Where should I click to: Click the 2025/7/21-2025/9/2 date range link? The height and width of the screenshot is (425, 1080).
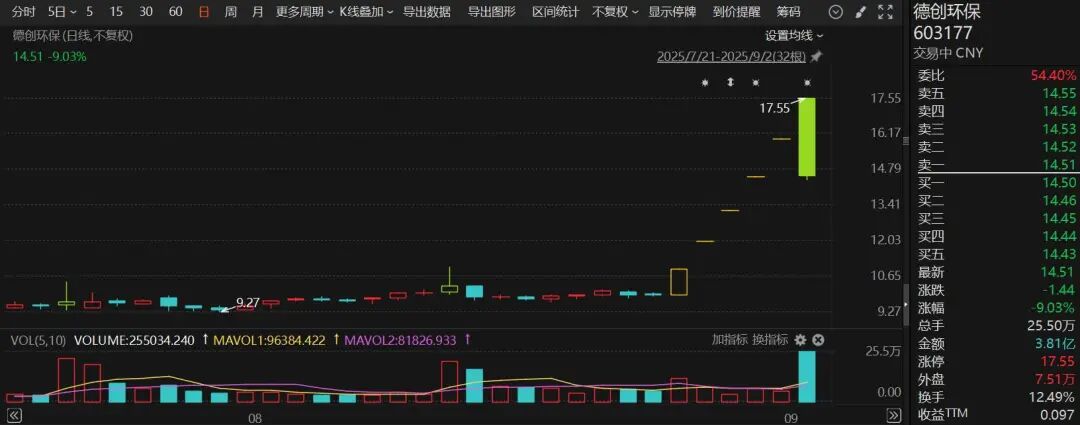731,56
